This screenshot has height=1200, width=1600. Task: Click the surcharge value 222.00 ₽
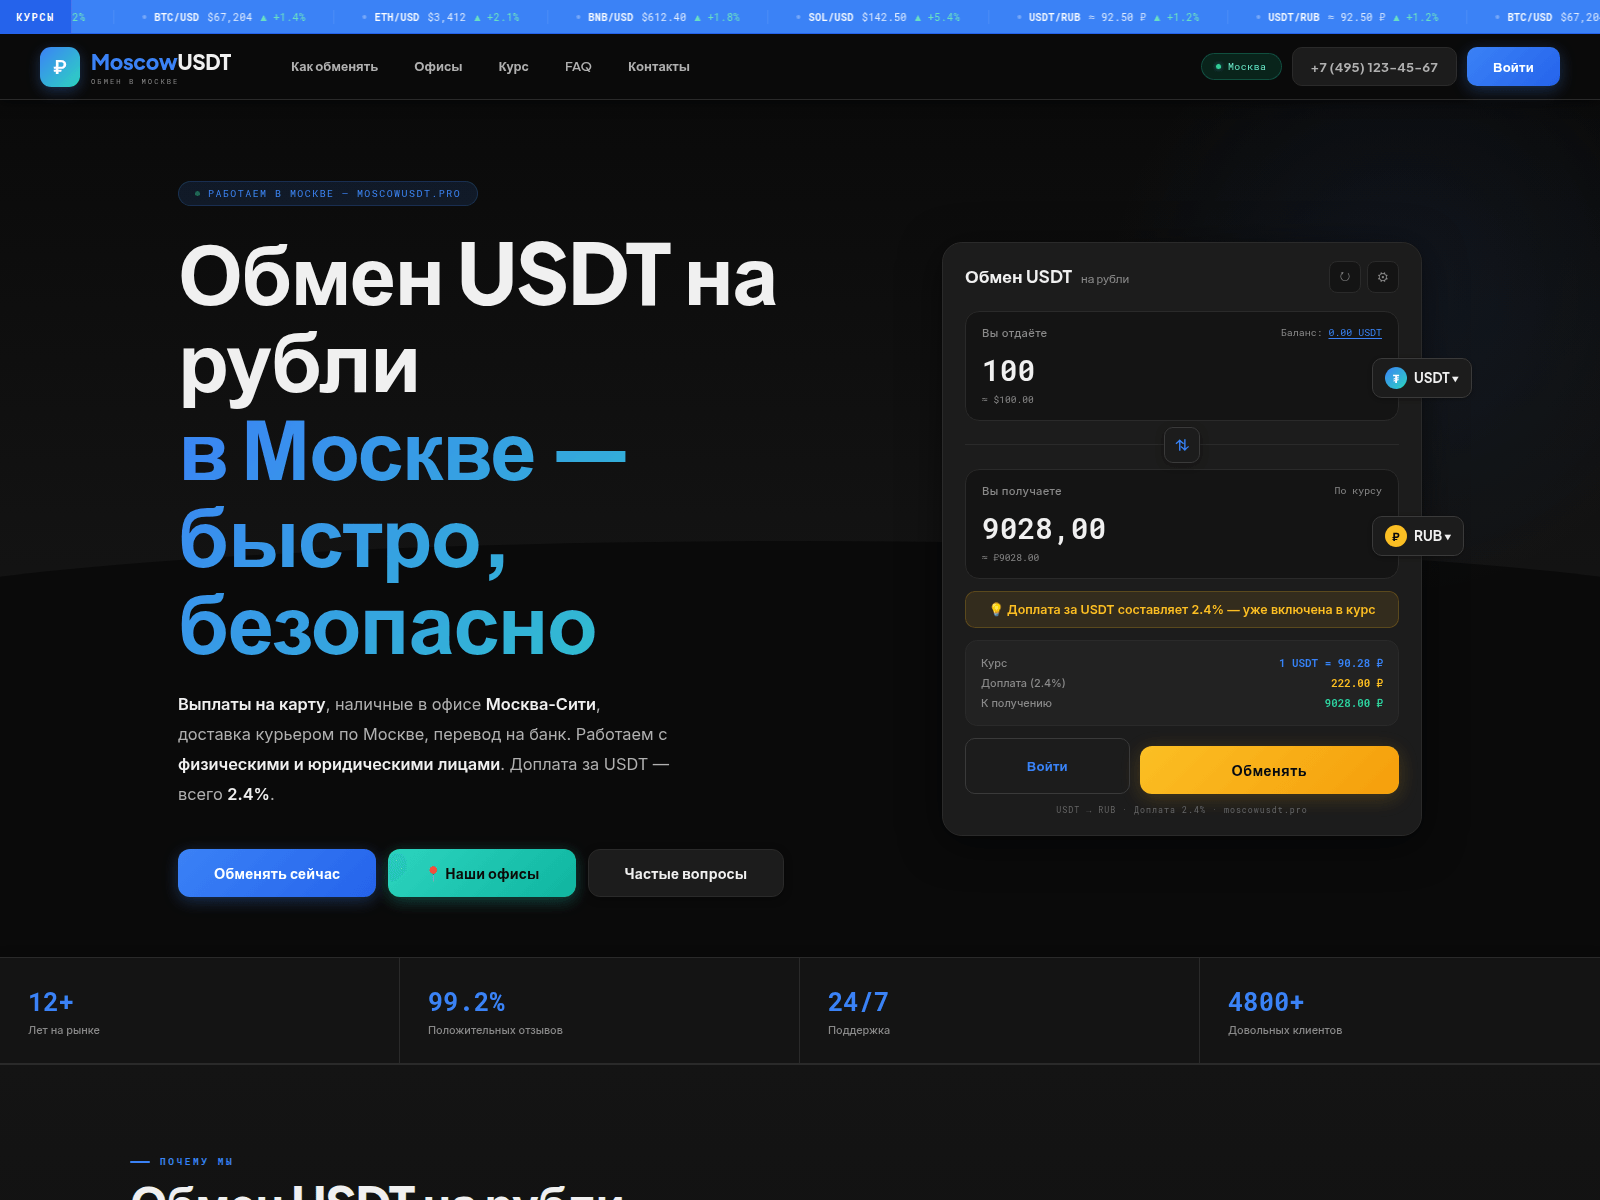(x=1357, y=683)
